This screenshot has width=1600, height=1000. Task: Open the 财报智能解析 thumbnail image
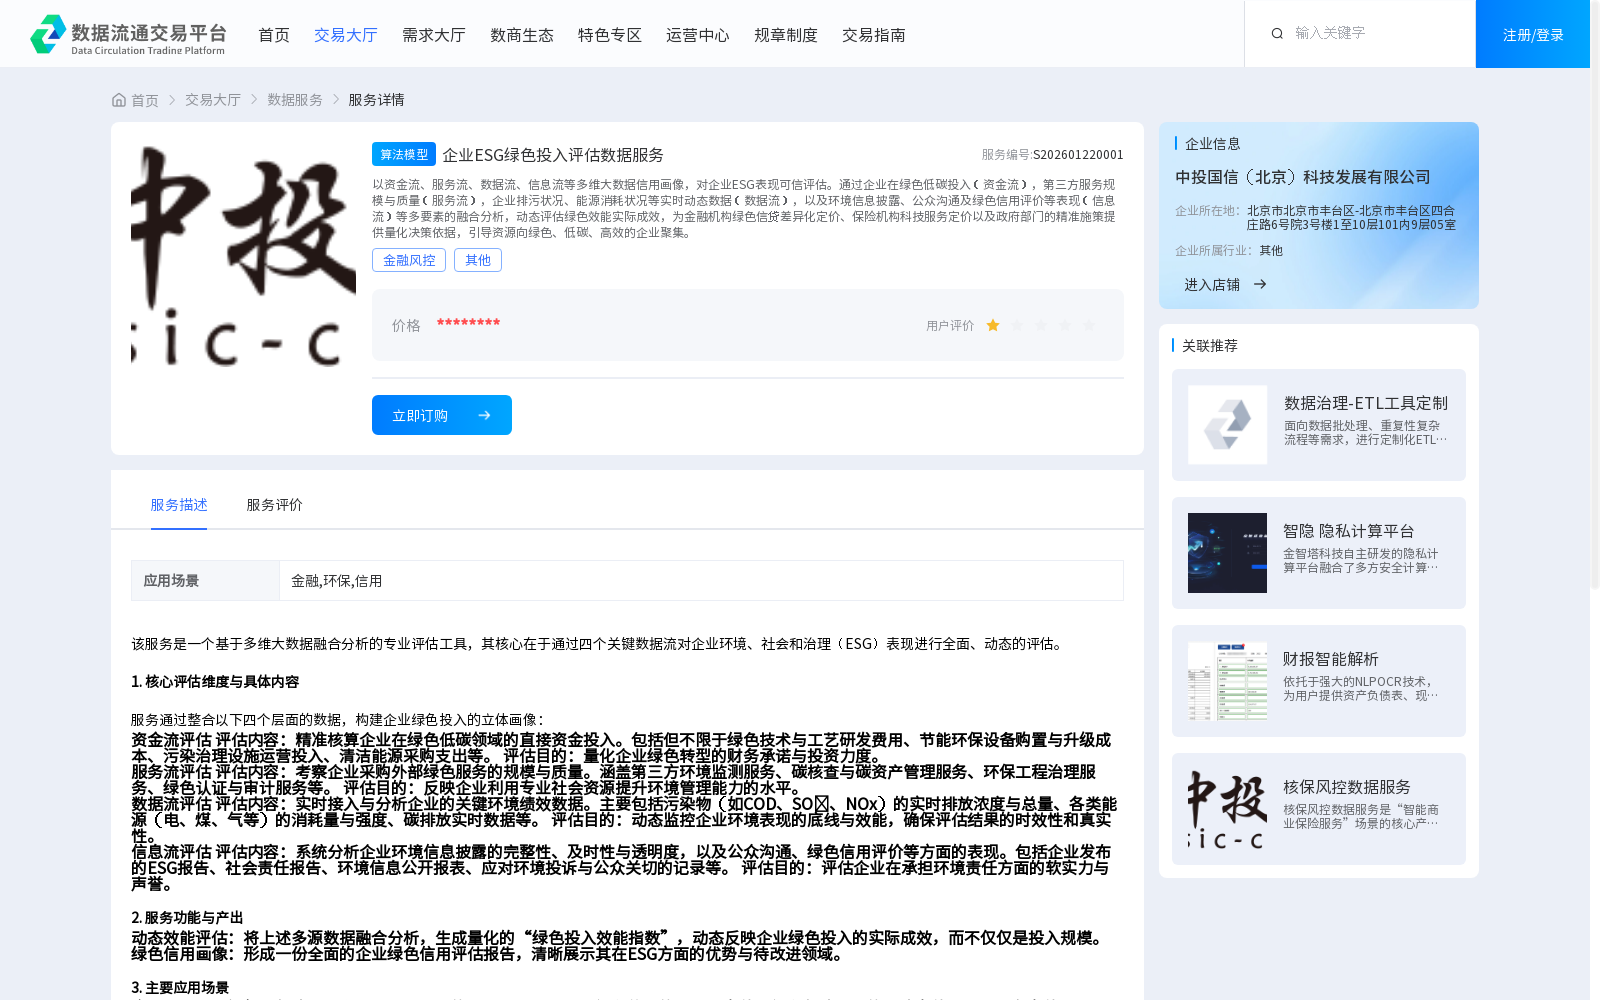(1227, 681)
